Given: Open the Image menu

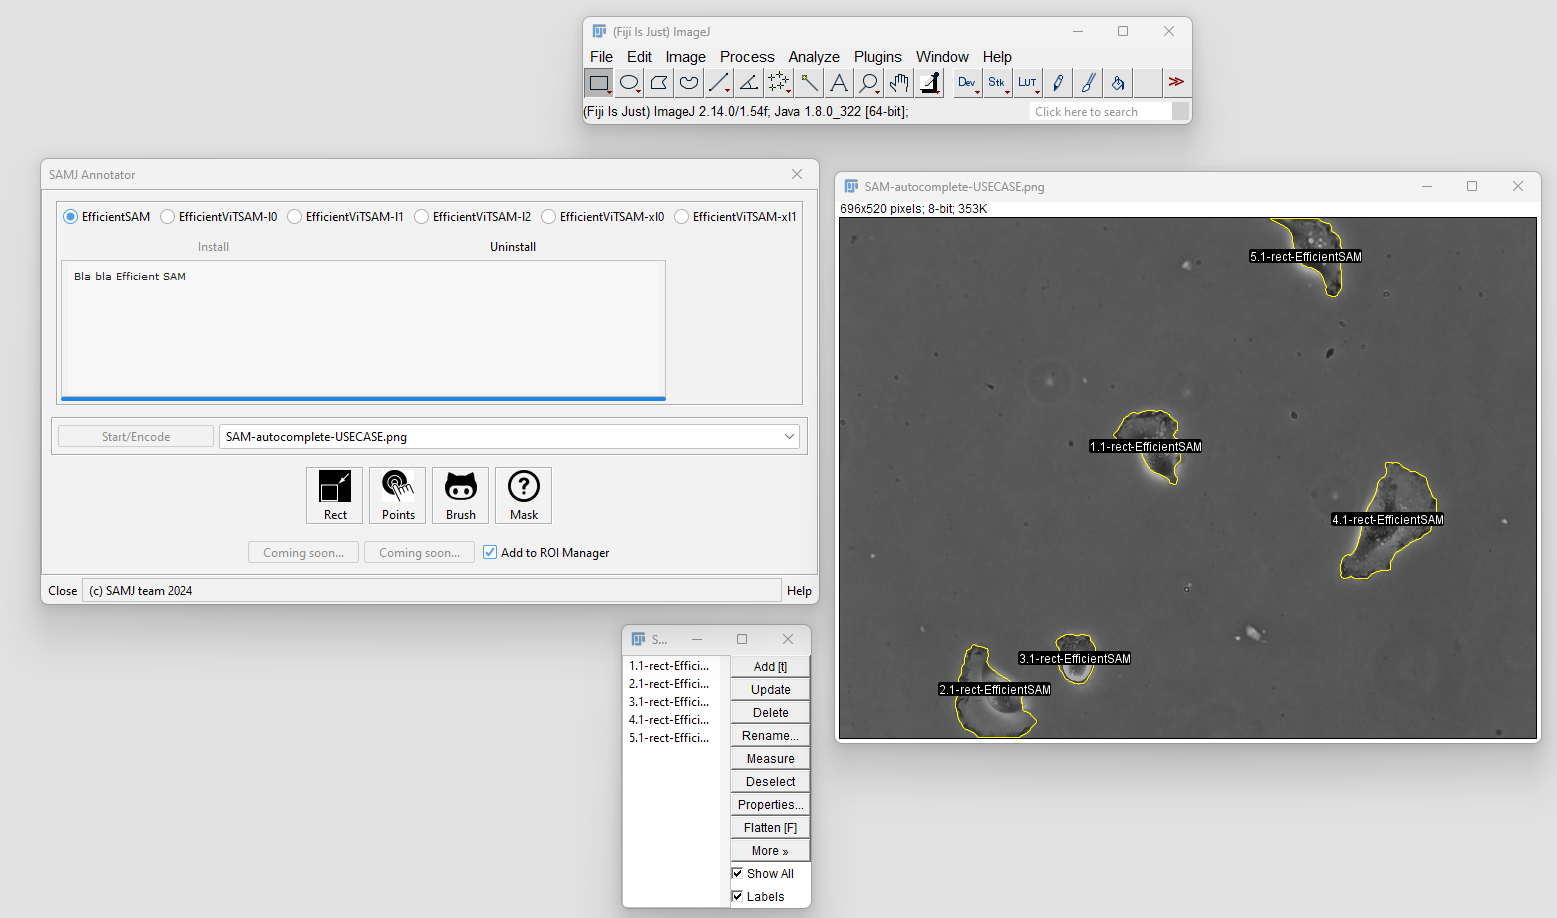Looking at the screenshot, I should click(x=686, y=57).
